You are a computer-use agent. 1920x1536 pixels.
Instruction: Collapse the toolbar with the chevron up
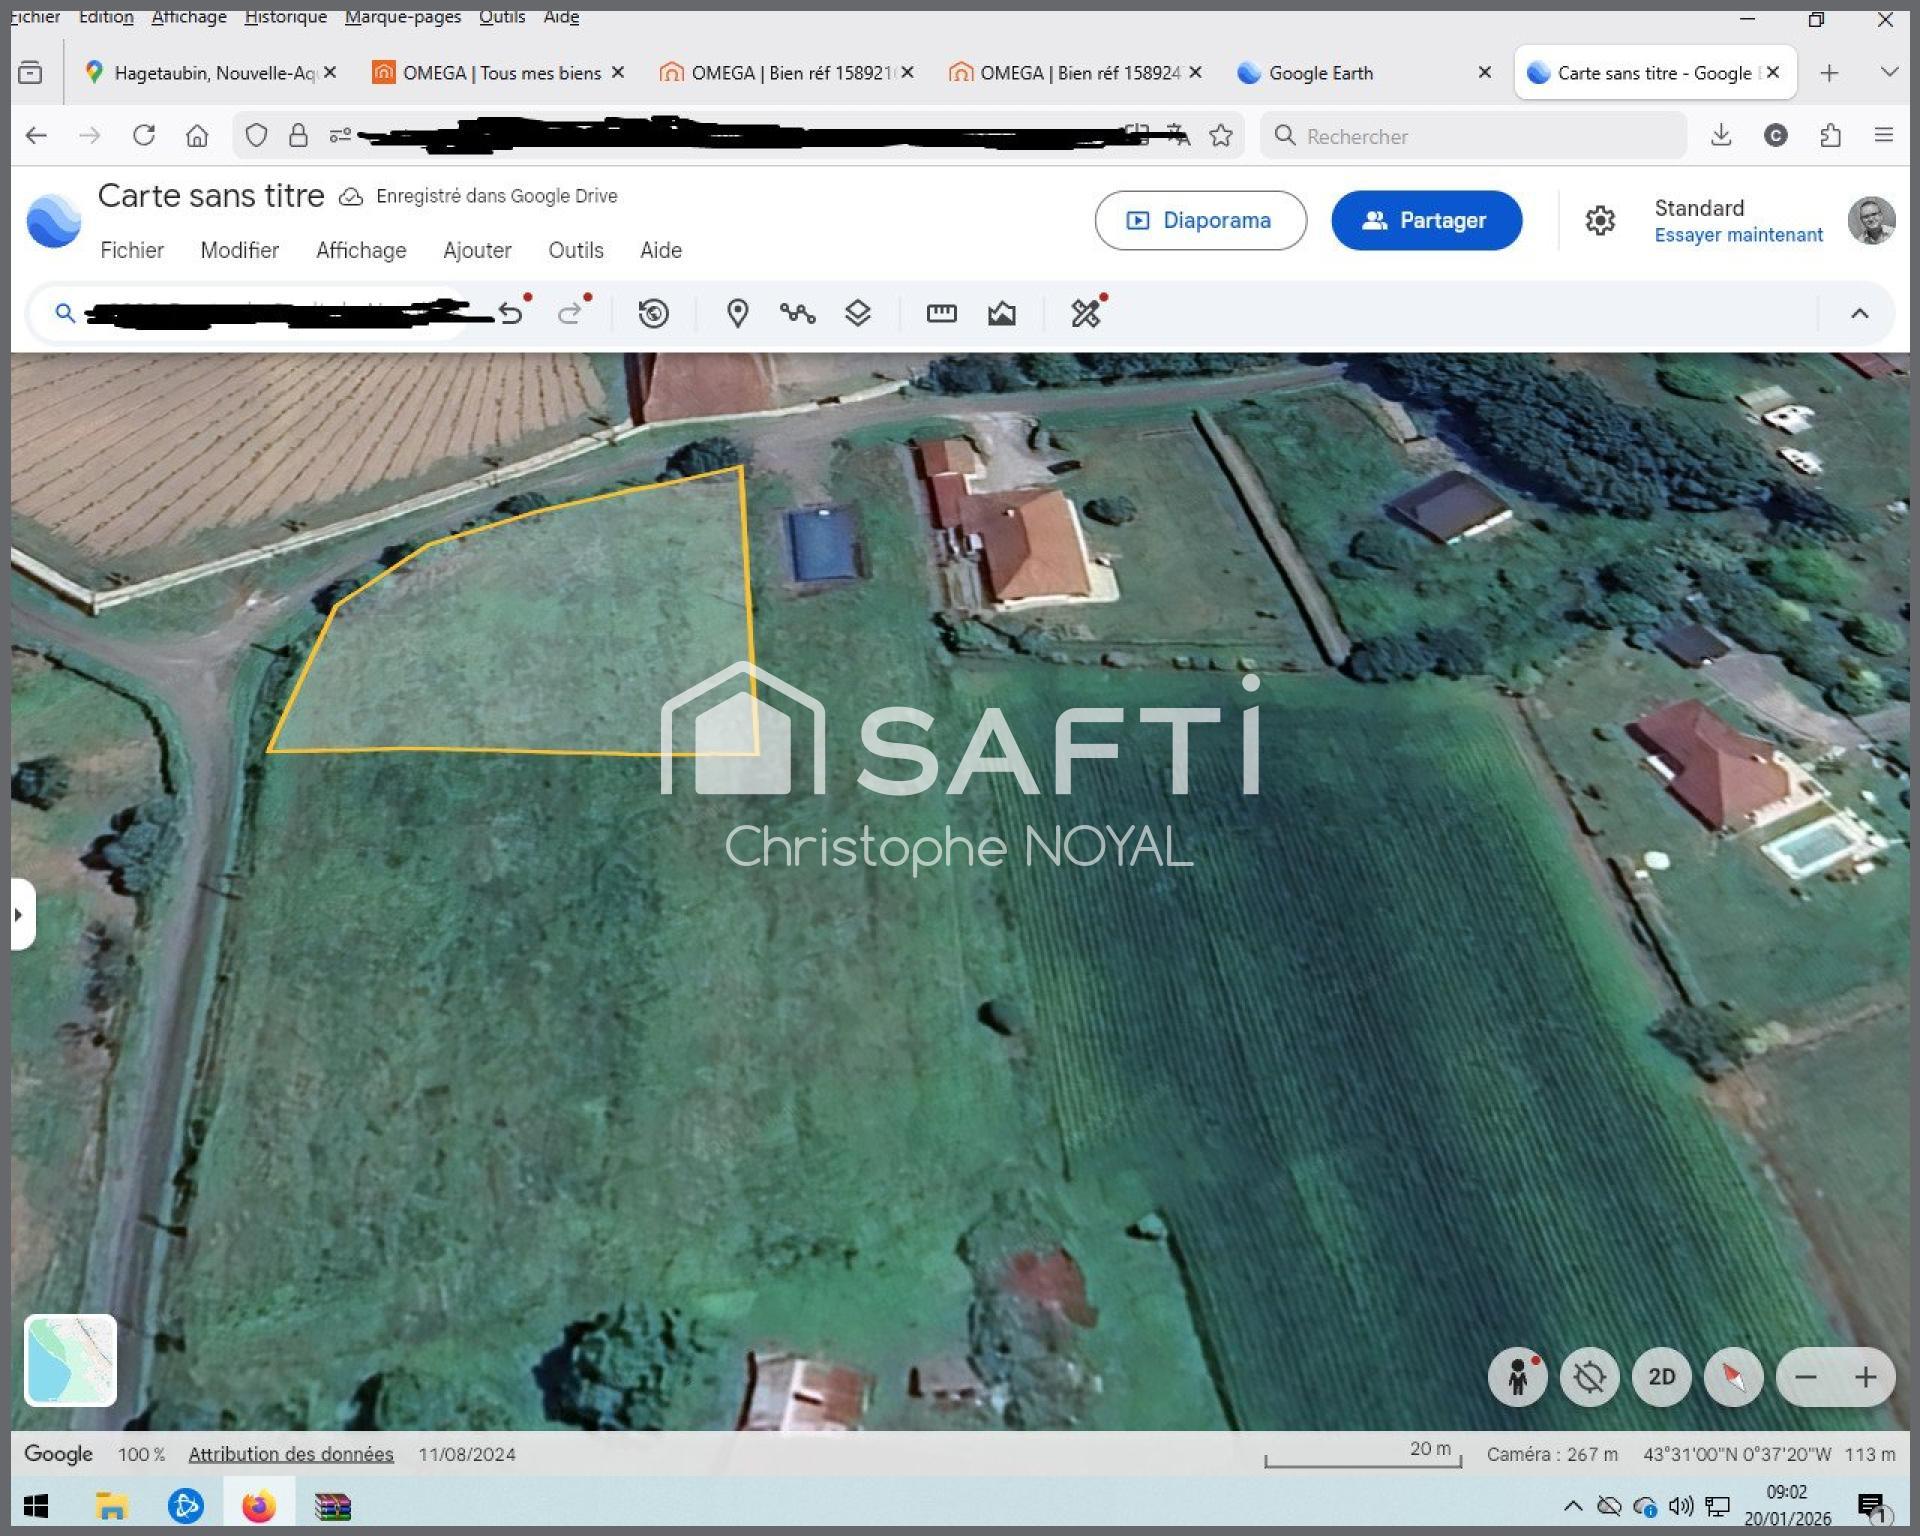click(x=1859, y=314)
